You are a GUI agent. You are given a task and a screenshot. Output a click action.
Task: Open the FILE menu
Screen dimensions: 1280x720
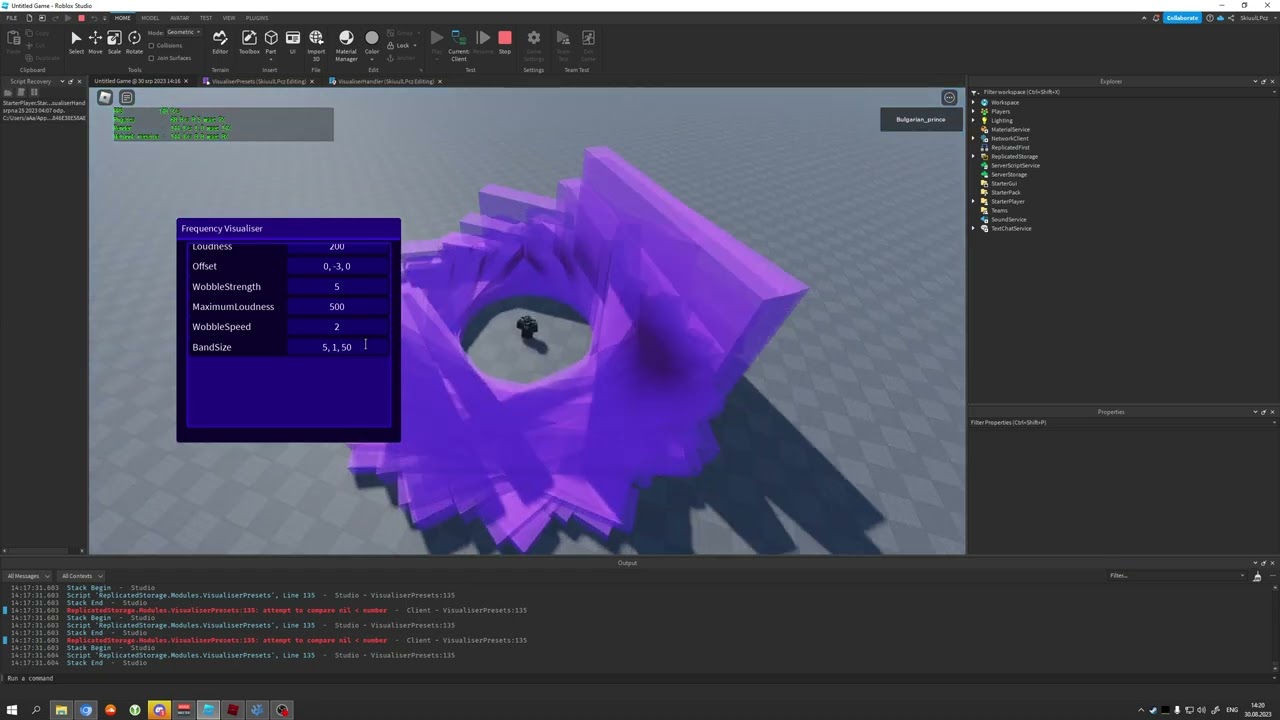(x=12, y=18)
